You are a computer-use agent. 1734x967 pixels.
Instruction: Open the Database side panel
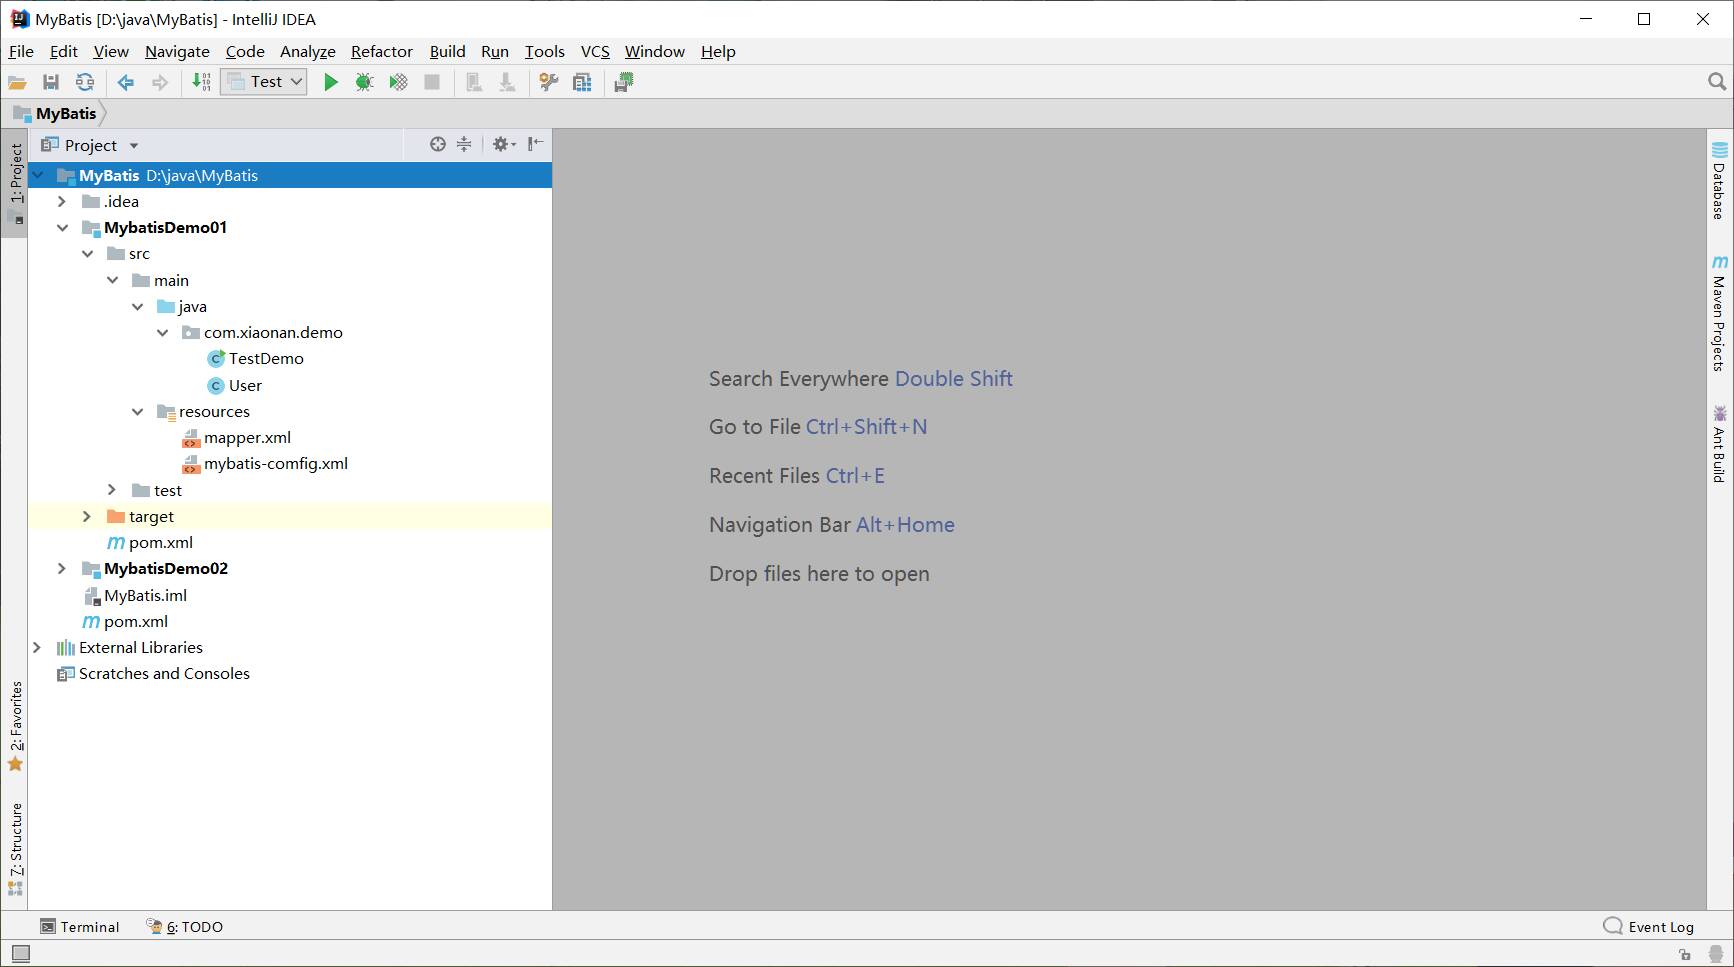(1719, 180)
